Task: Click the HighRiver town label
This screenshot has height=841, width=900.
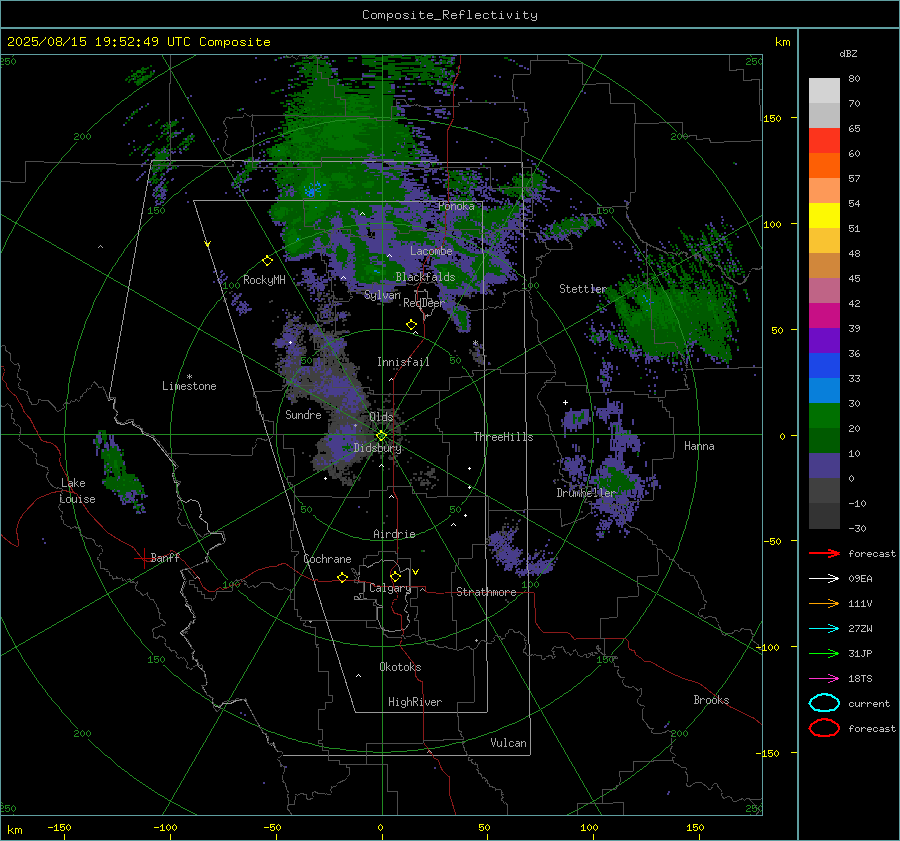Action: 415,702
